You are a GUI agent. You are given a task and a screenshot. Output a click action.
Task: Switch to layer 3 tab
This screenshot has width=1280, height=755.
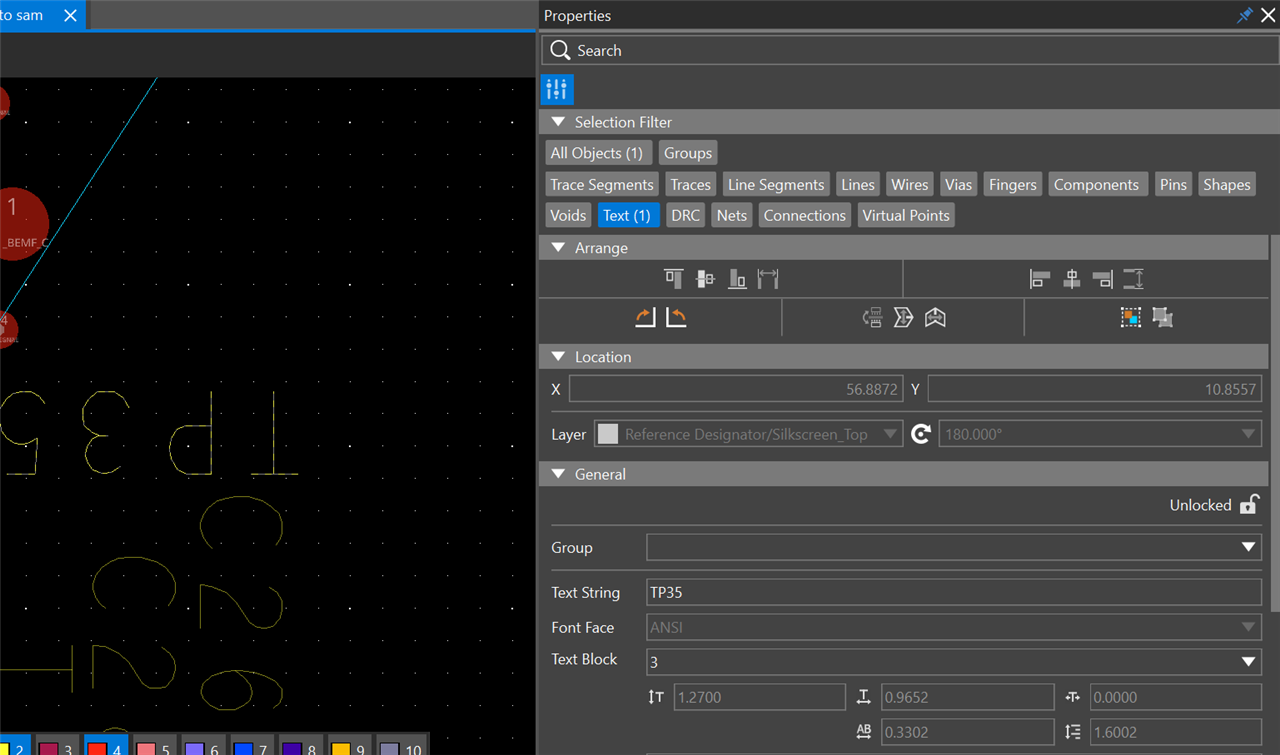point(55,745)
